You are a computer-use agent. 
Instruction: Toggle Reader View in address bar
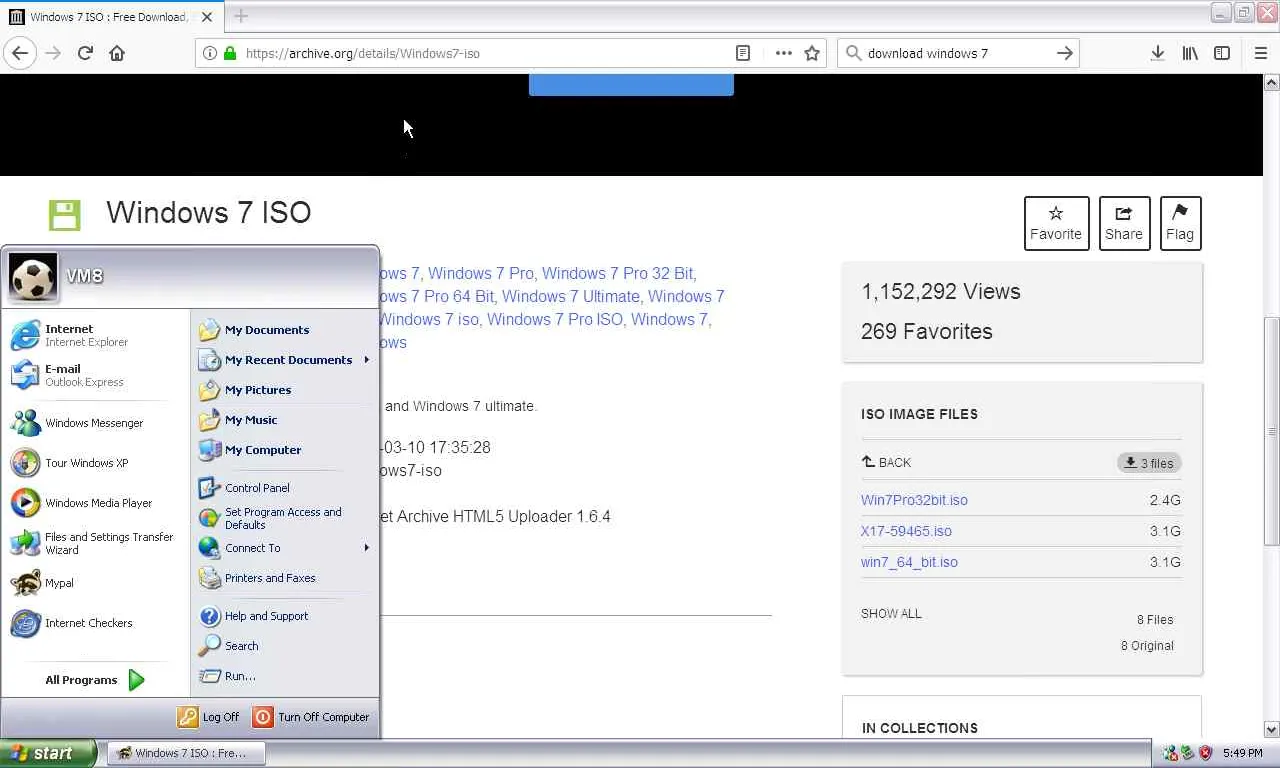[743, 53]
